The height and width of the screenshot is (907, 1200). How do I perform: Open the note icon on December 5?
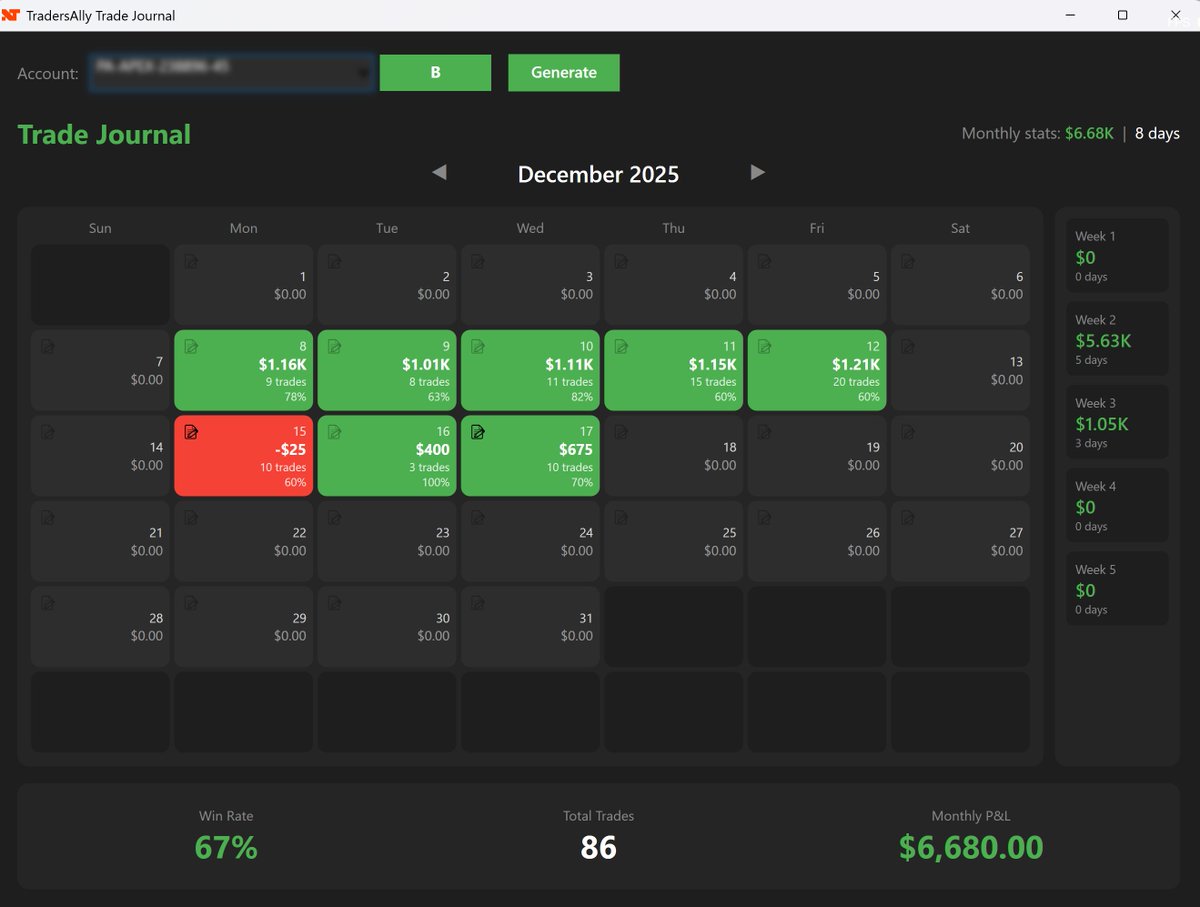(765, 262)
